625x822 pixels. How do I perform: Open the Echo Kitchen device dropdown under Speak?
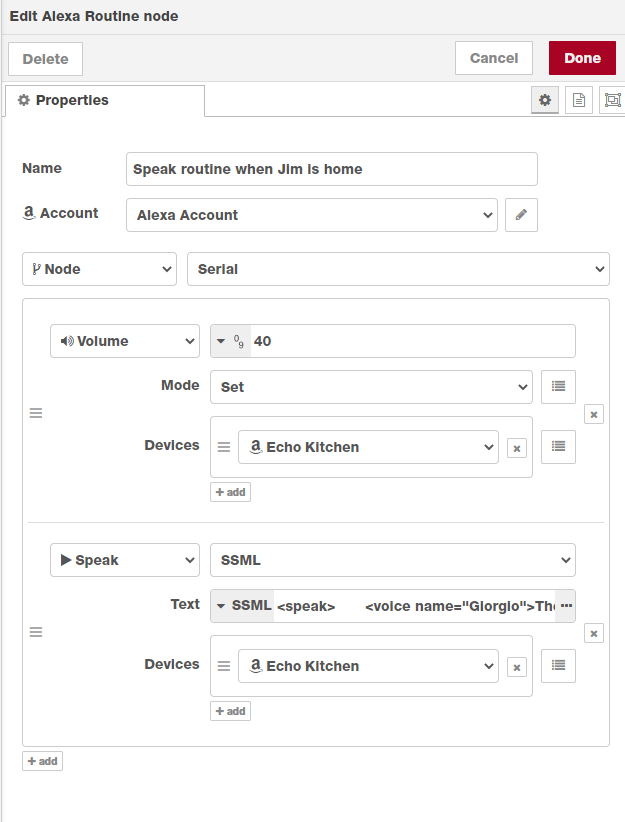[368, 665]
